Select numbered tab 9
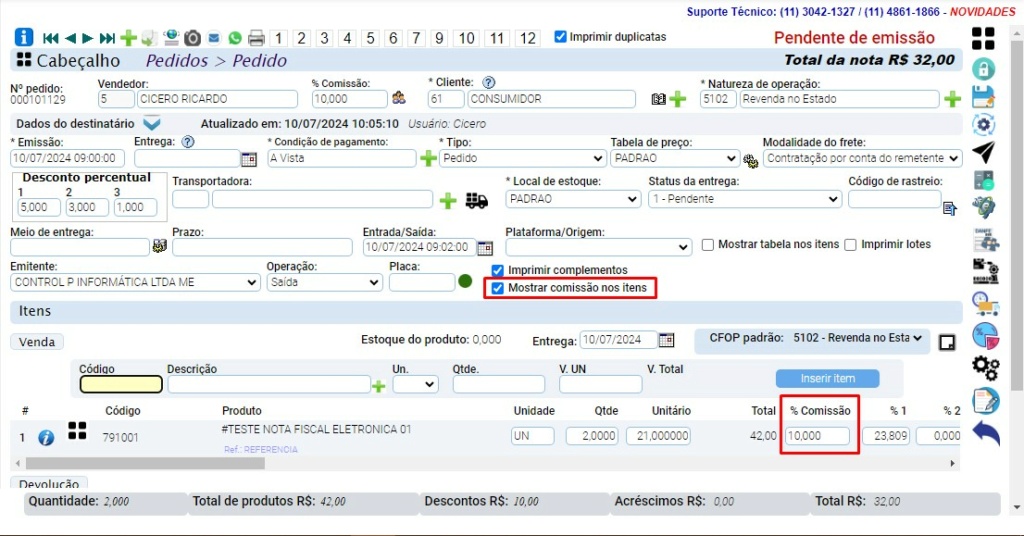The height and width of the screenshot is (536, 1024). [x=439, y=39]
